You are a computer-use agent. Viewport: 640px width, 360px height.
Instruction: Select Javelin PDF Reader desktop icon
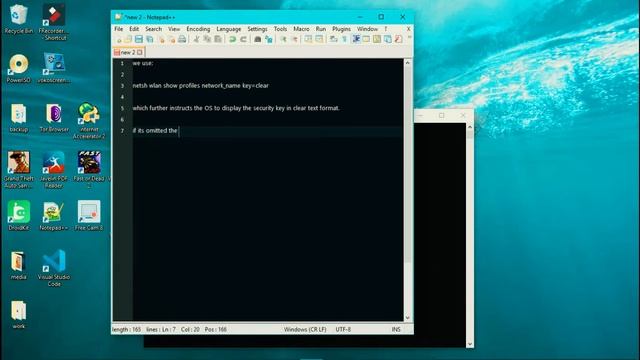53,170
